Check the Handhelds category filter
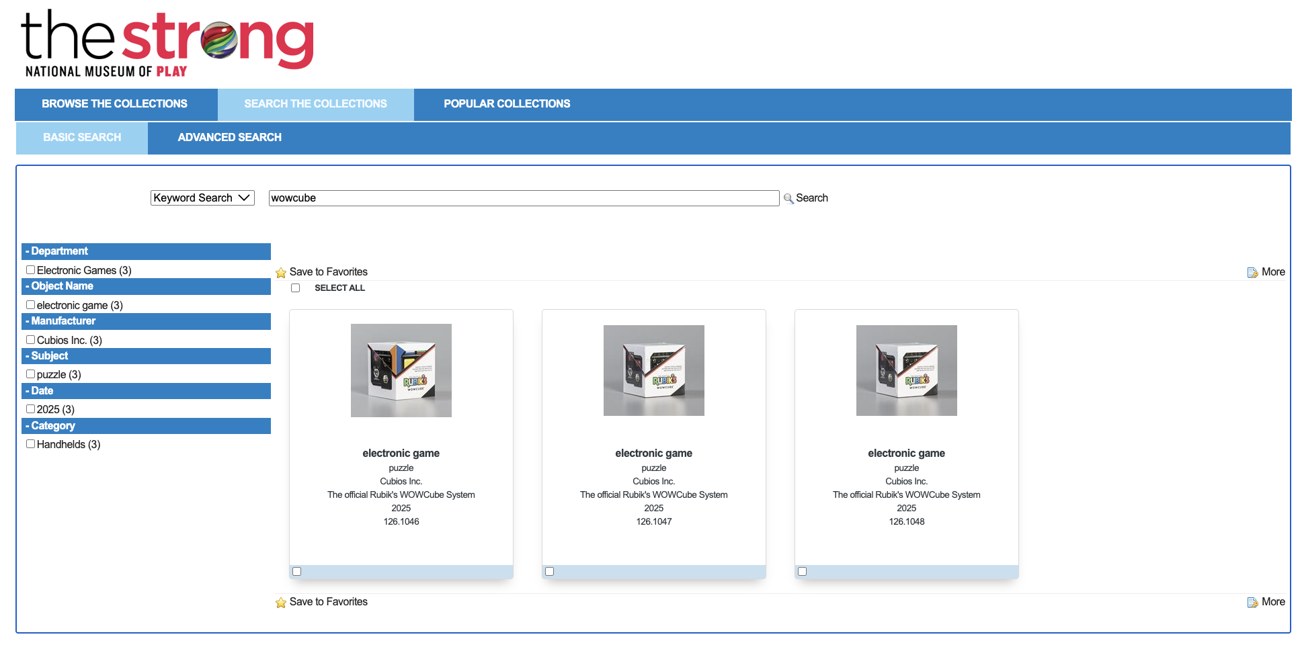The width and height of the screenshot is (1300, 649). pyautogui.click(x=30, y=444)
